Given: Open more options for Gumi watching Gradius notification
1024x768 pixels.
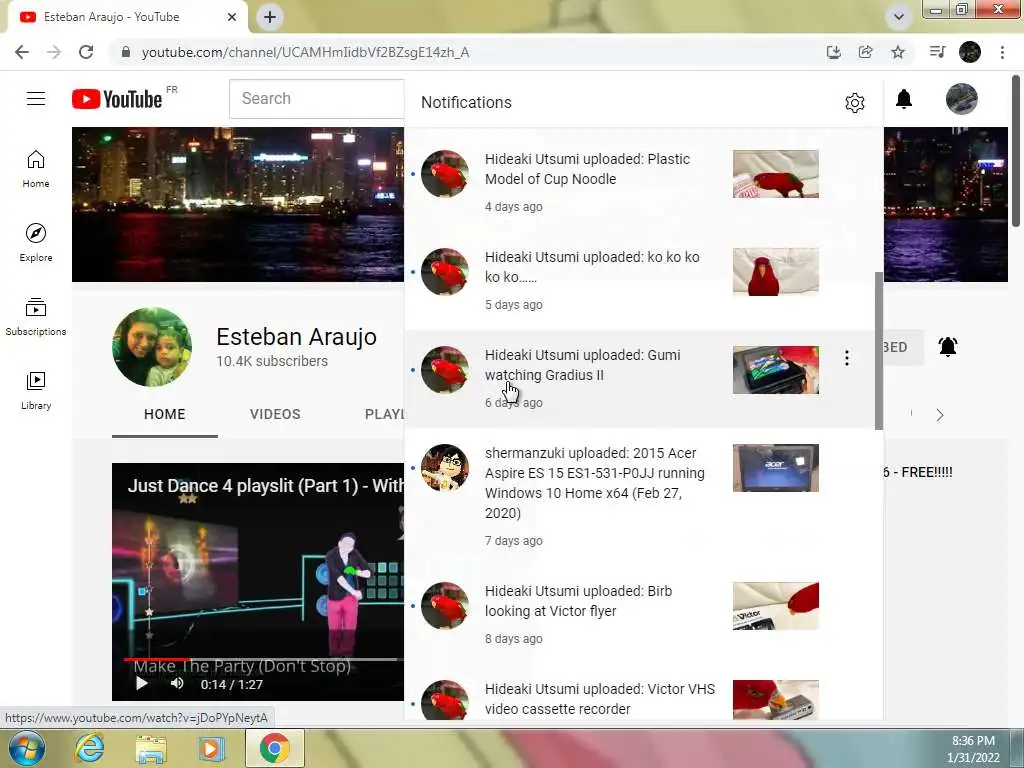Looking at the screenshot, I should 846,358.
